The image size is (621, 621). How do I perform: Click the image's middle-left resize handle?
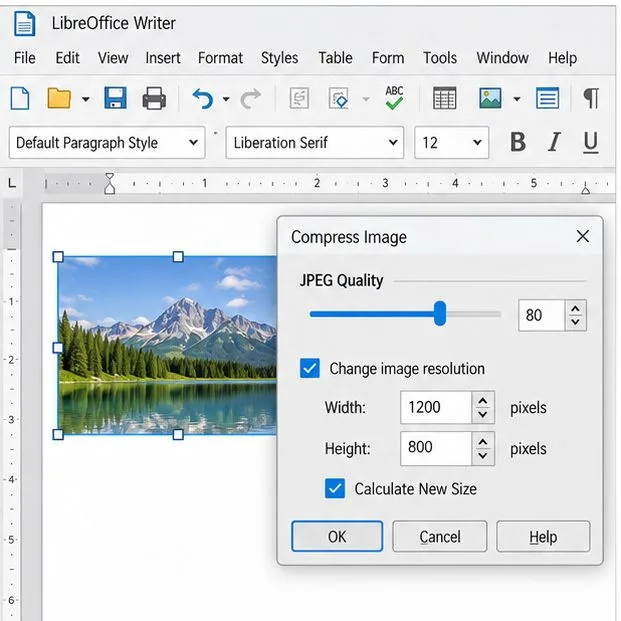coord(58,348)
